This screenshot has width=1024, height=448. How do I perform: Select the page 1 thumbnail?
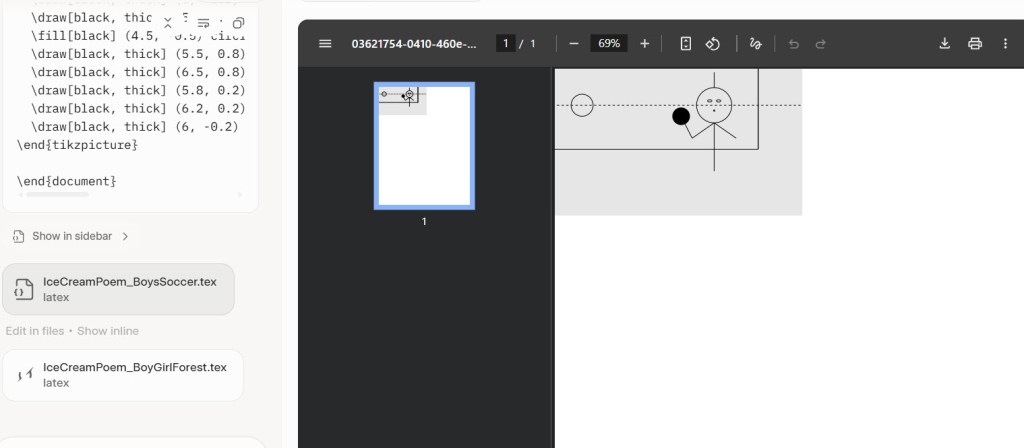click(x=424, y=146)
